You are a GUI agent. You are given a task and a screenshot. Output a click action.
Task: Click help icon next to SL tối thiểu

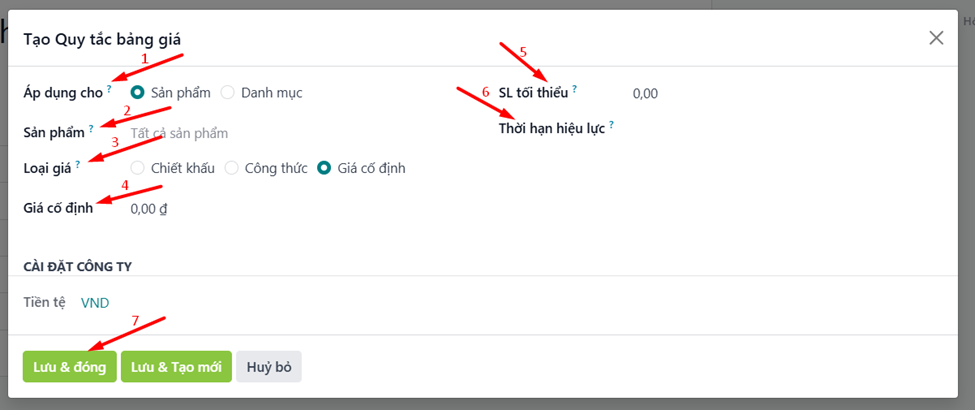point(575,89)
